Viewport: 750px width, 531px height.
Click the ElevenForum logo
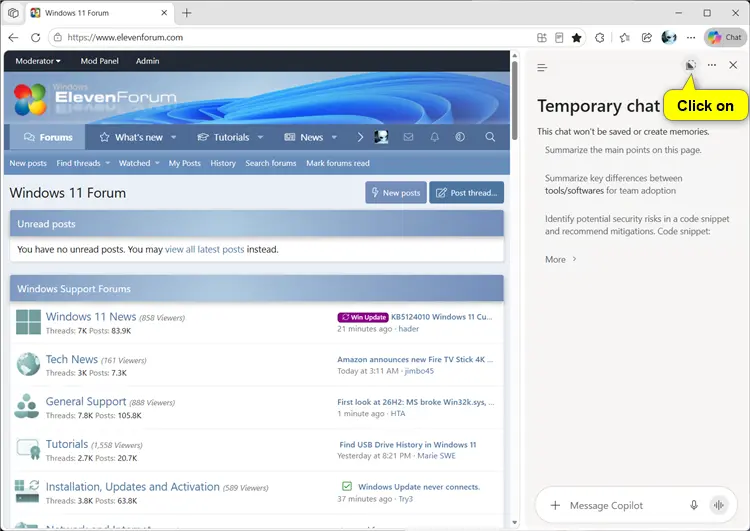click(96, 99)
